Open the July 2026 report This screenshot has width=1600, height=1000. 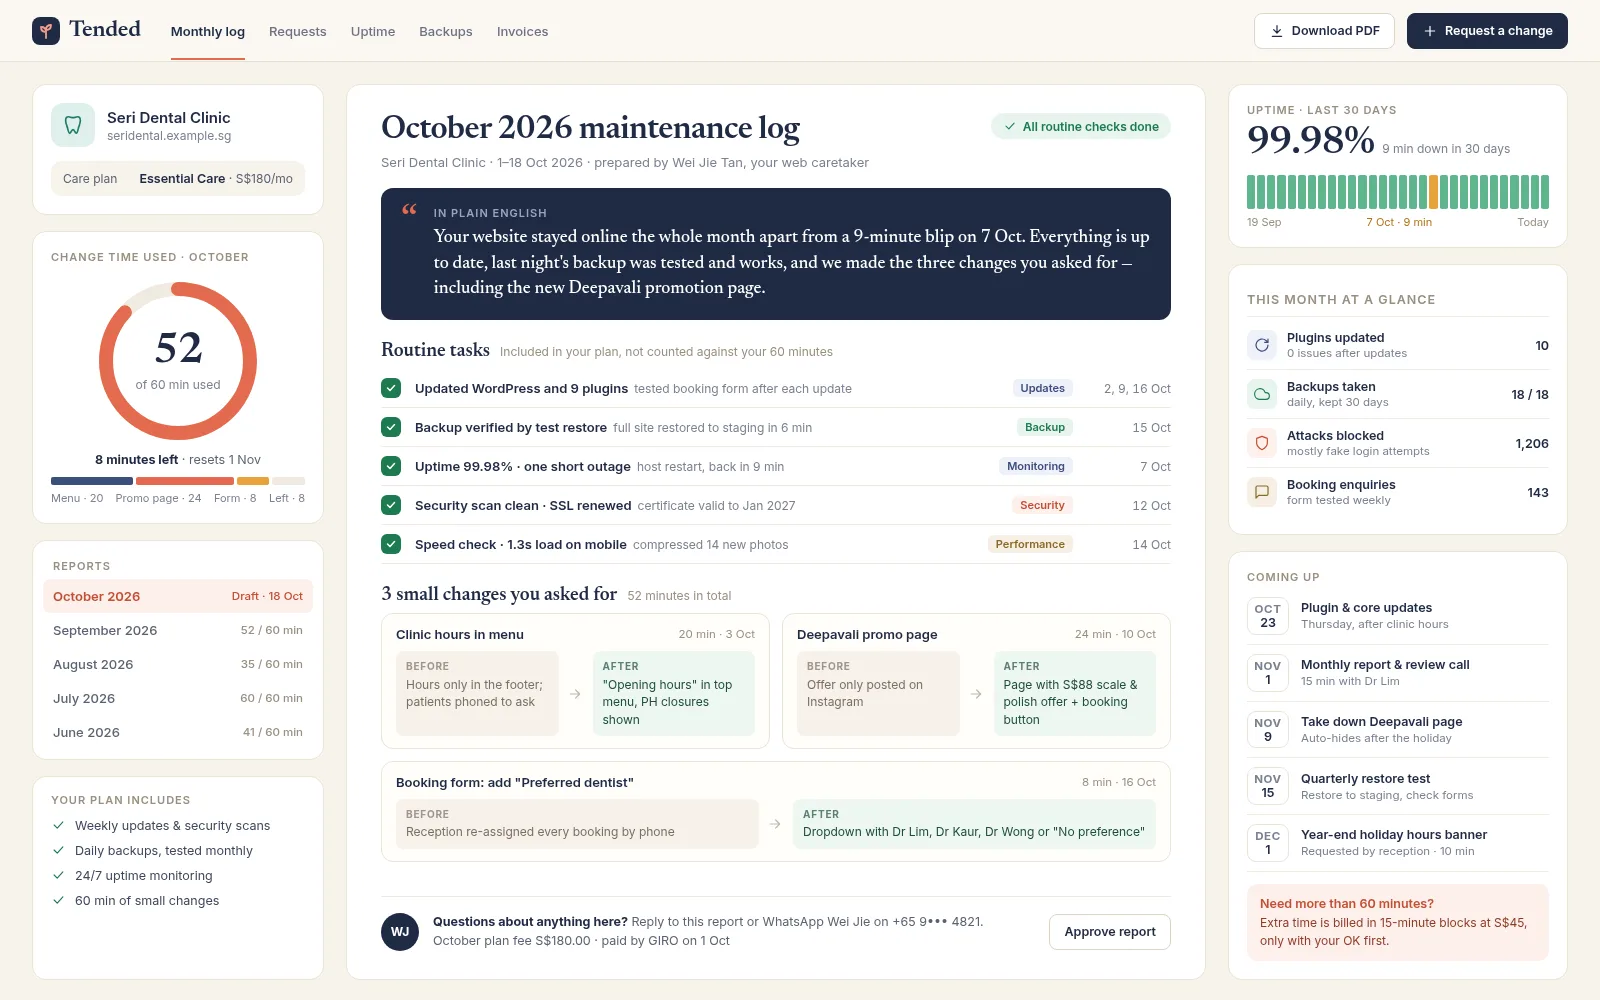click(x=178, y=698)
